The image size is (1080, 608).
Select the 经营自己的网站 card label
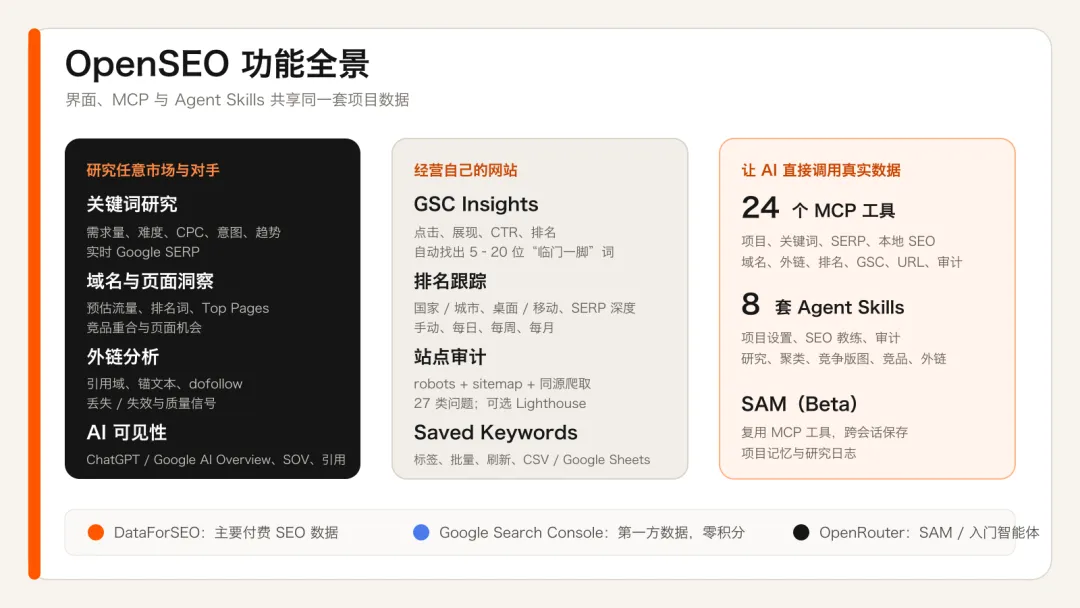466,170
